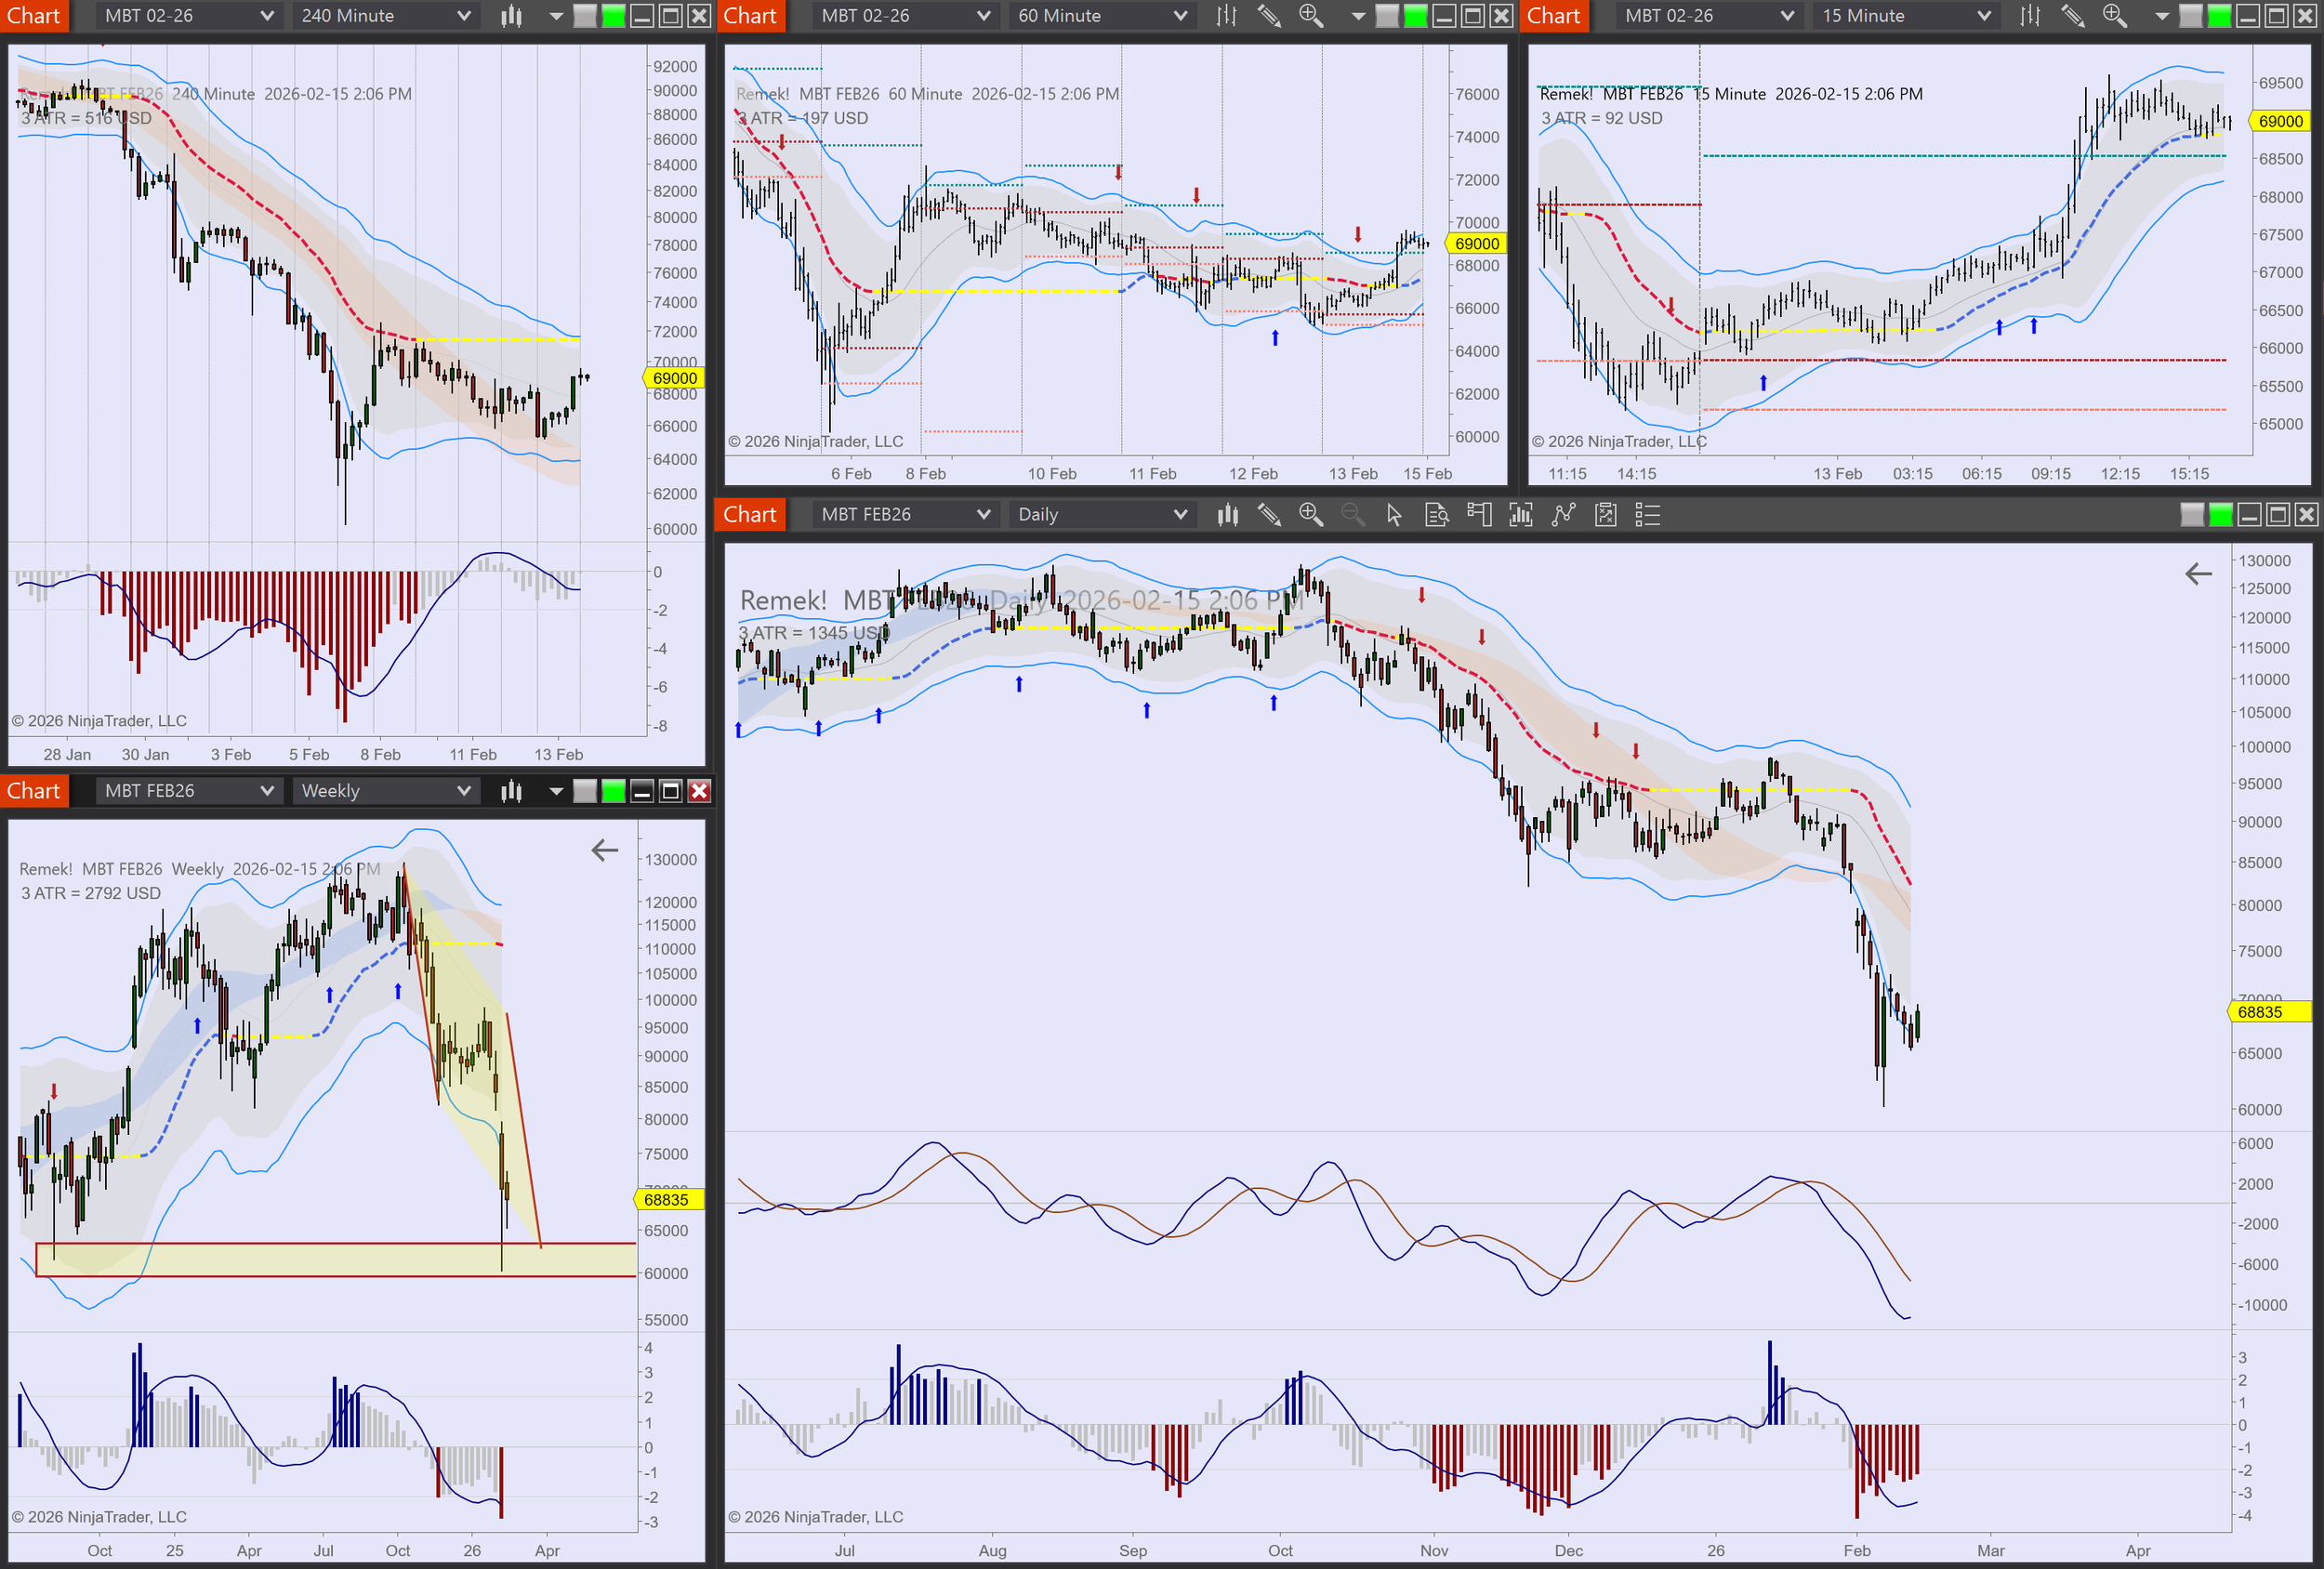Screen dimensions: 2324x1569
Task: Click 68835 price marker on Daily axis
Action: [2268, 1012]
